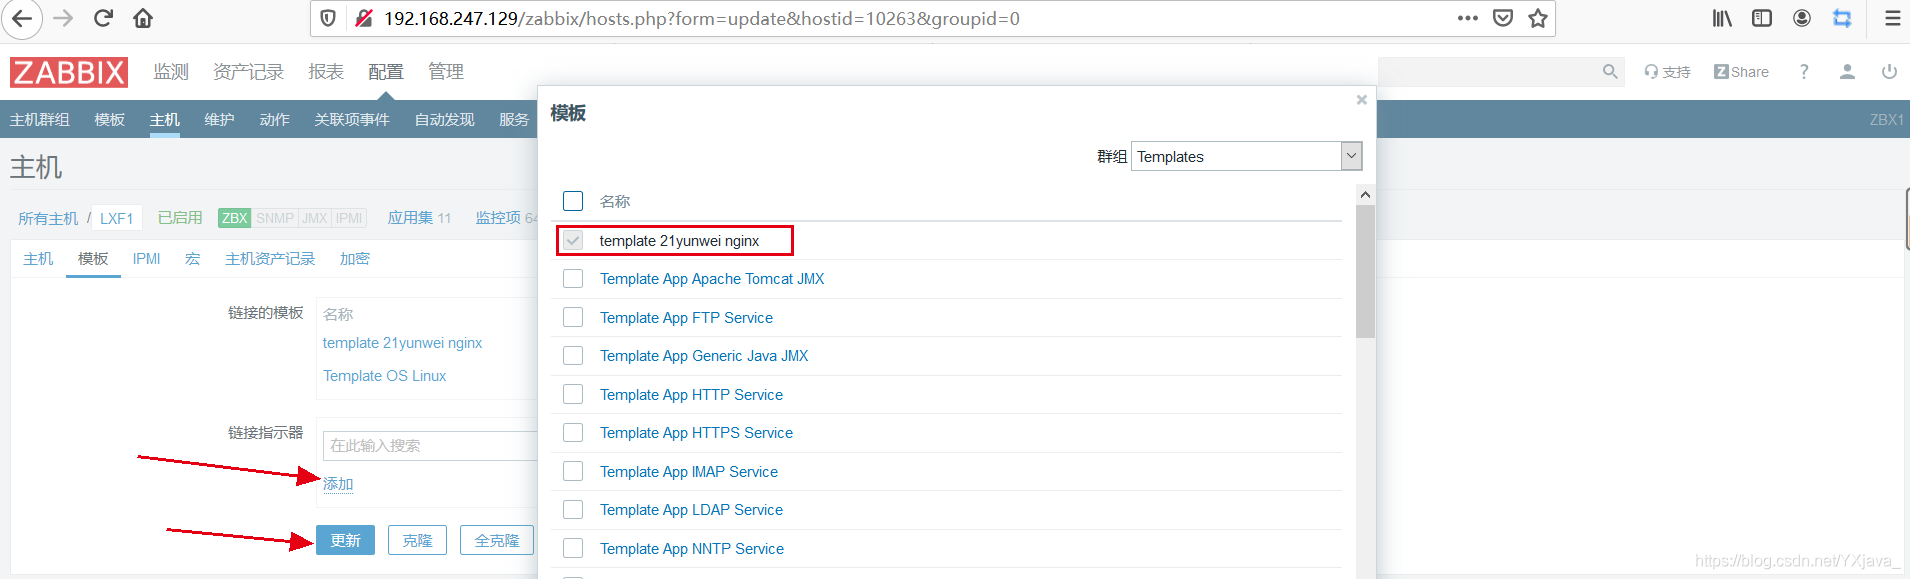
Task: Click the 克隆 button
Action: click(417, 540)
